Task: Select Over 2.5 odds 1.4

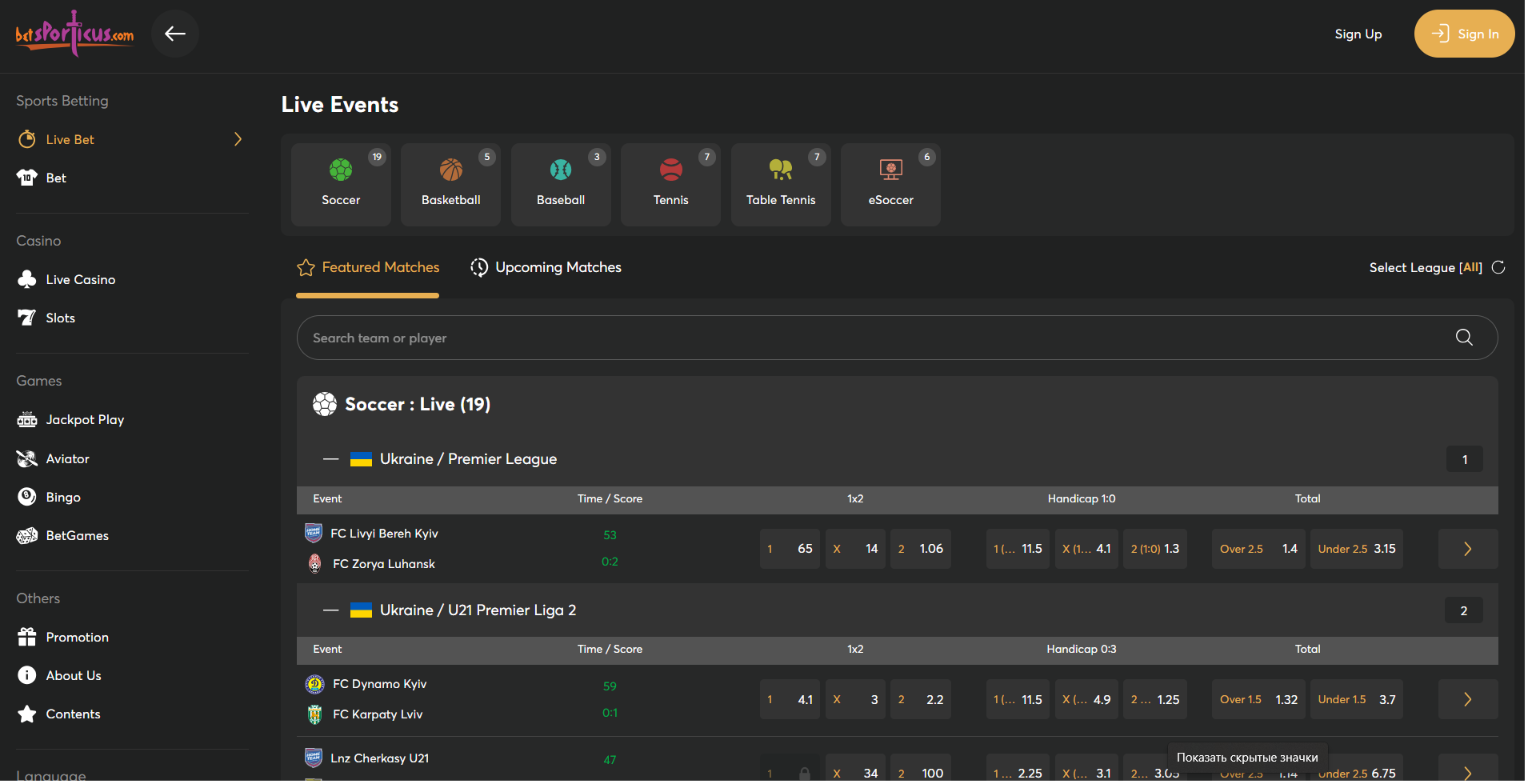Action: (1258, 549)
